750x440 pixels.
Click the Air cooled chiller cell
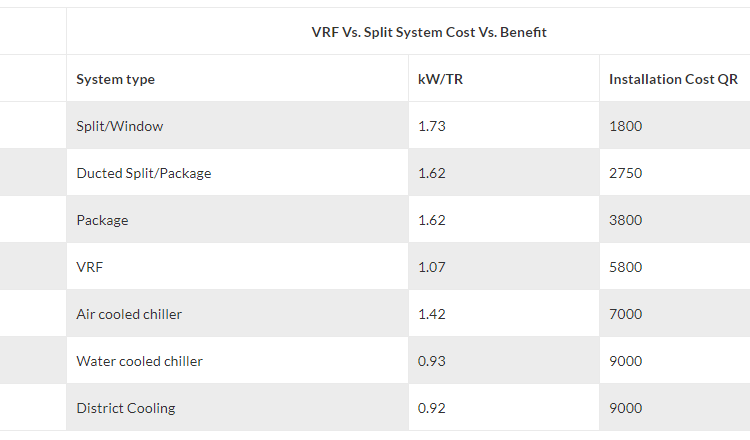129,314
